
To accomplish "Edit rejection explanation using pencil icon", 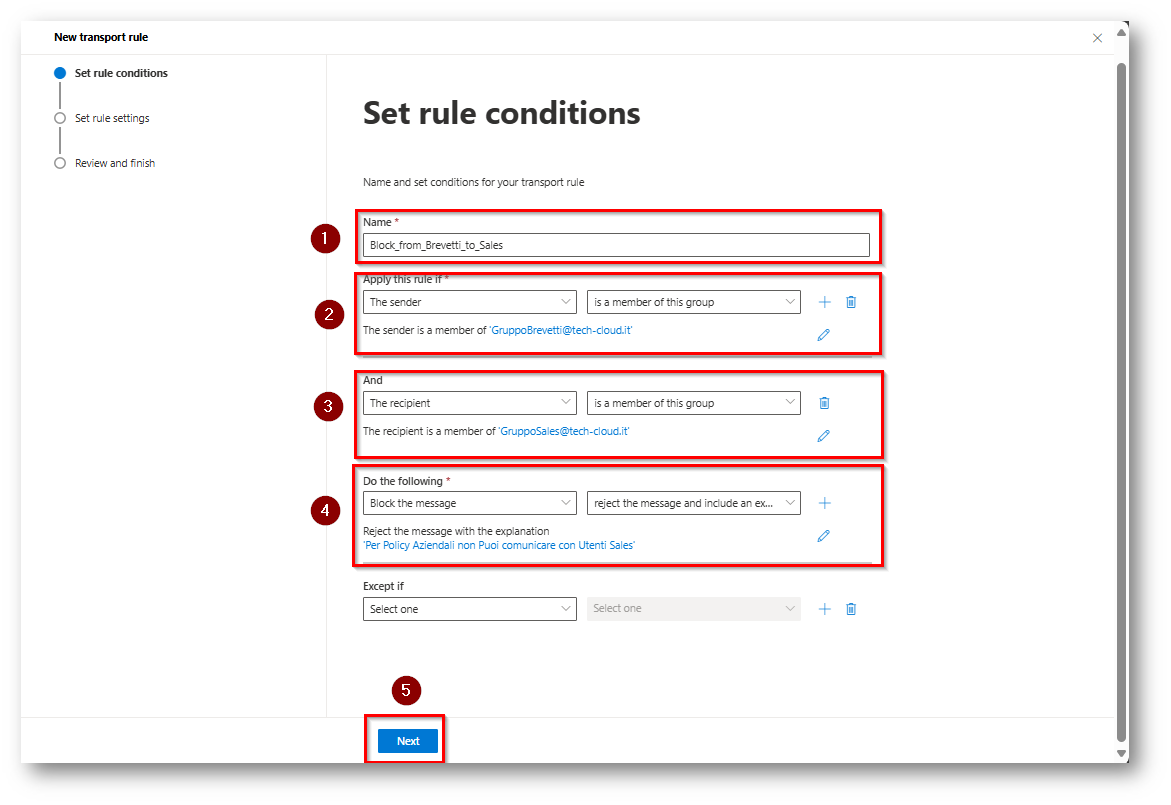I will [824, 536].
